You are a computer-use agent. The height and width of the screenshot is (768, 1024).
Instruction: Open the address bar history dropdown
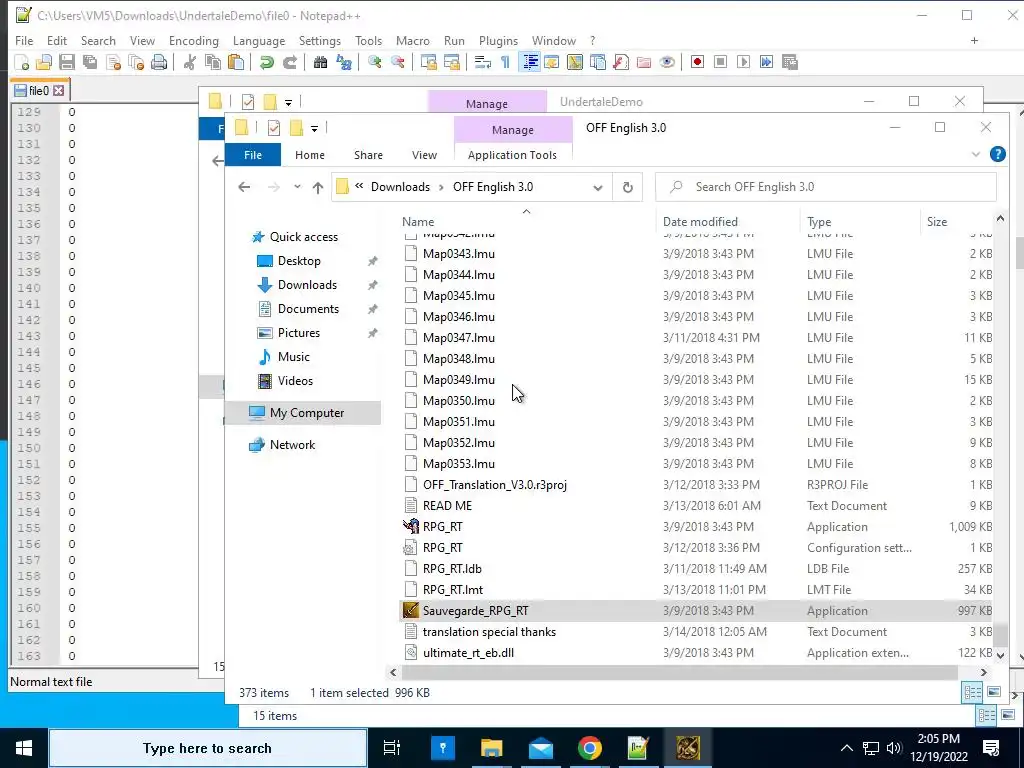point(598,187)
